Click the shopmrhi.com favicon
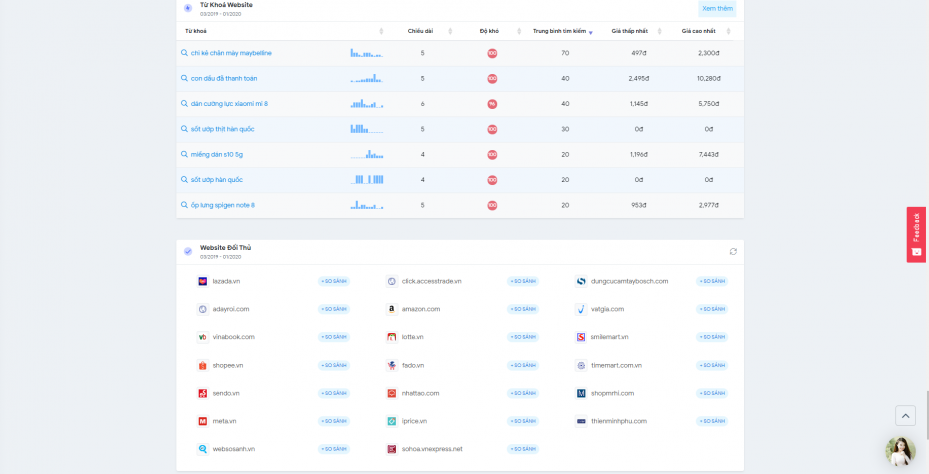Screen dimensions: 929x474 click(581, 393)
